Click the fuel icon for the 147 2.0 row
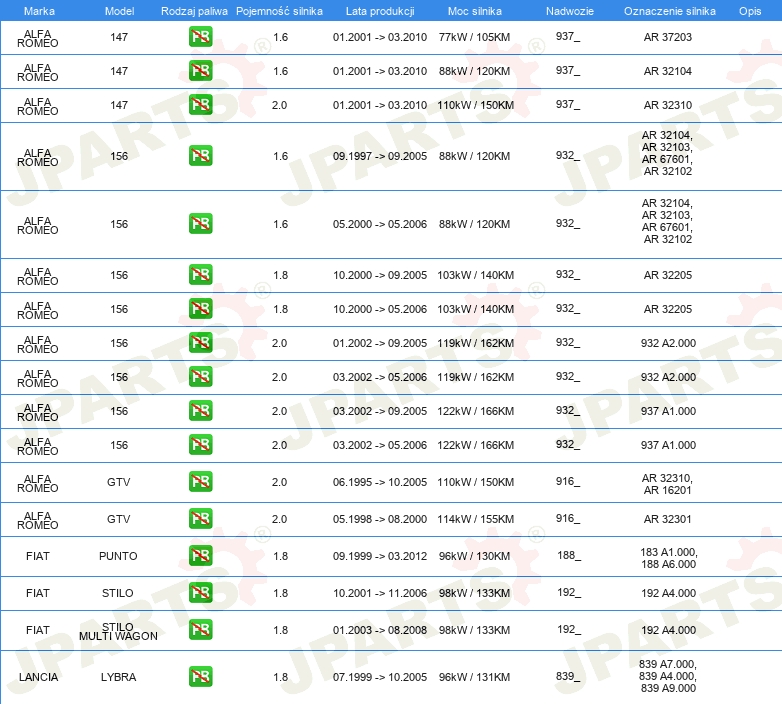 pyautogui.click(x=200, y=105)
